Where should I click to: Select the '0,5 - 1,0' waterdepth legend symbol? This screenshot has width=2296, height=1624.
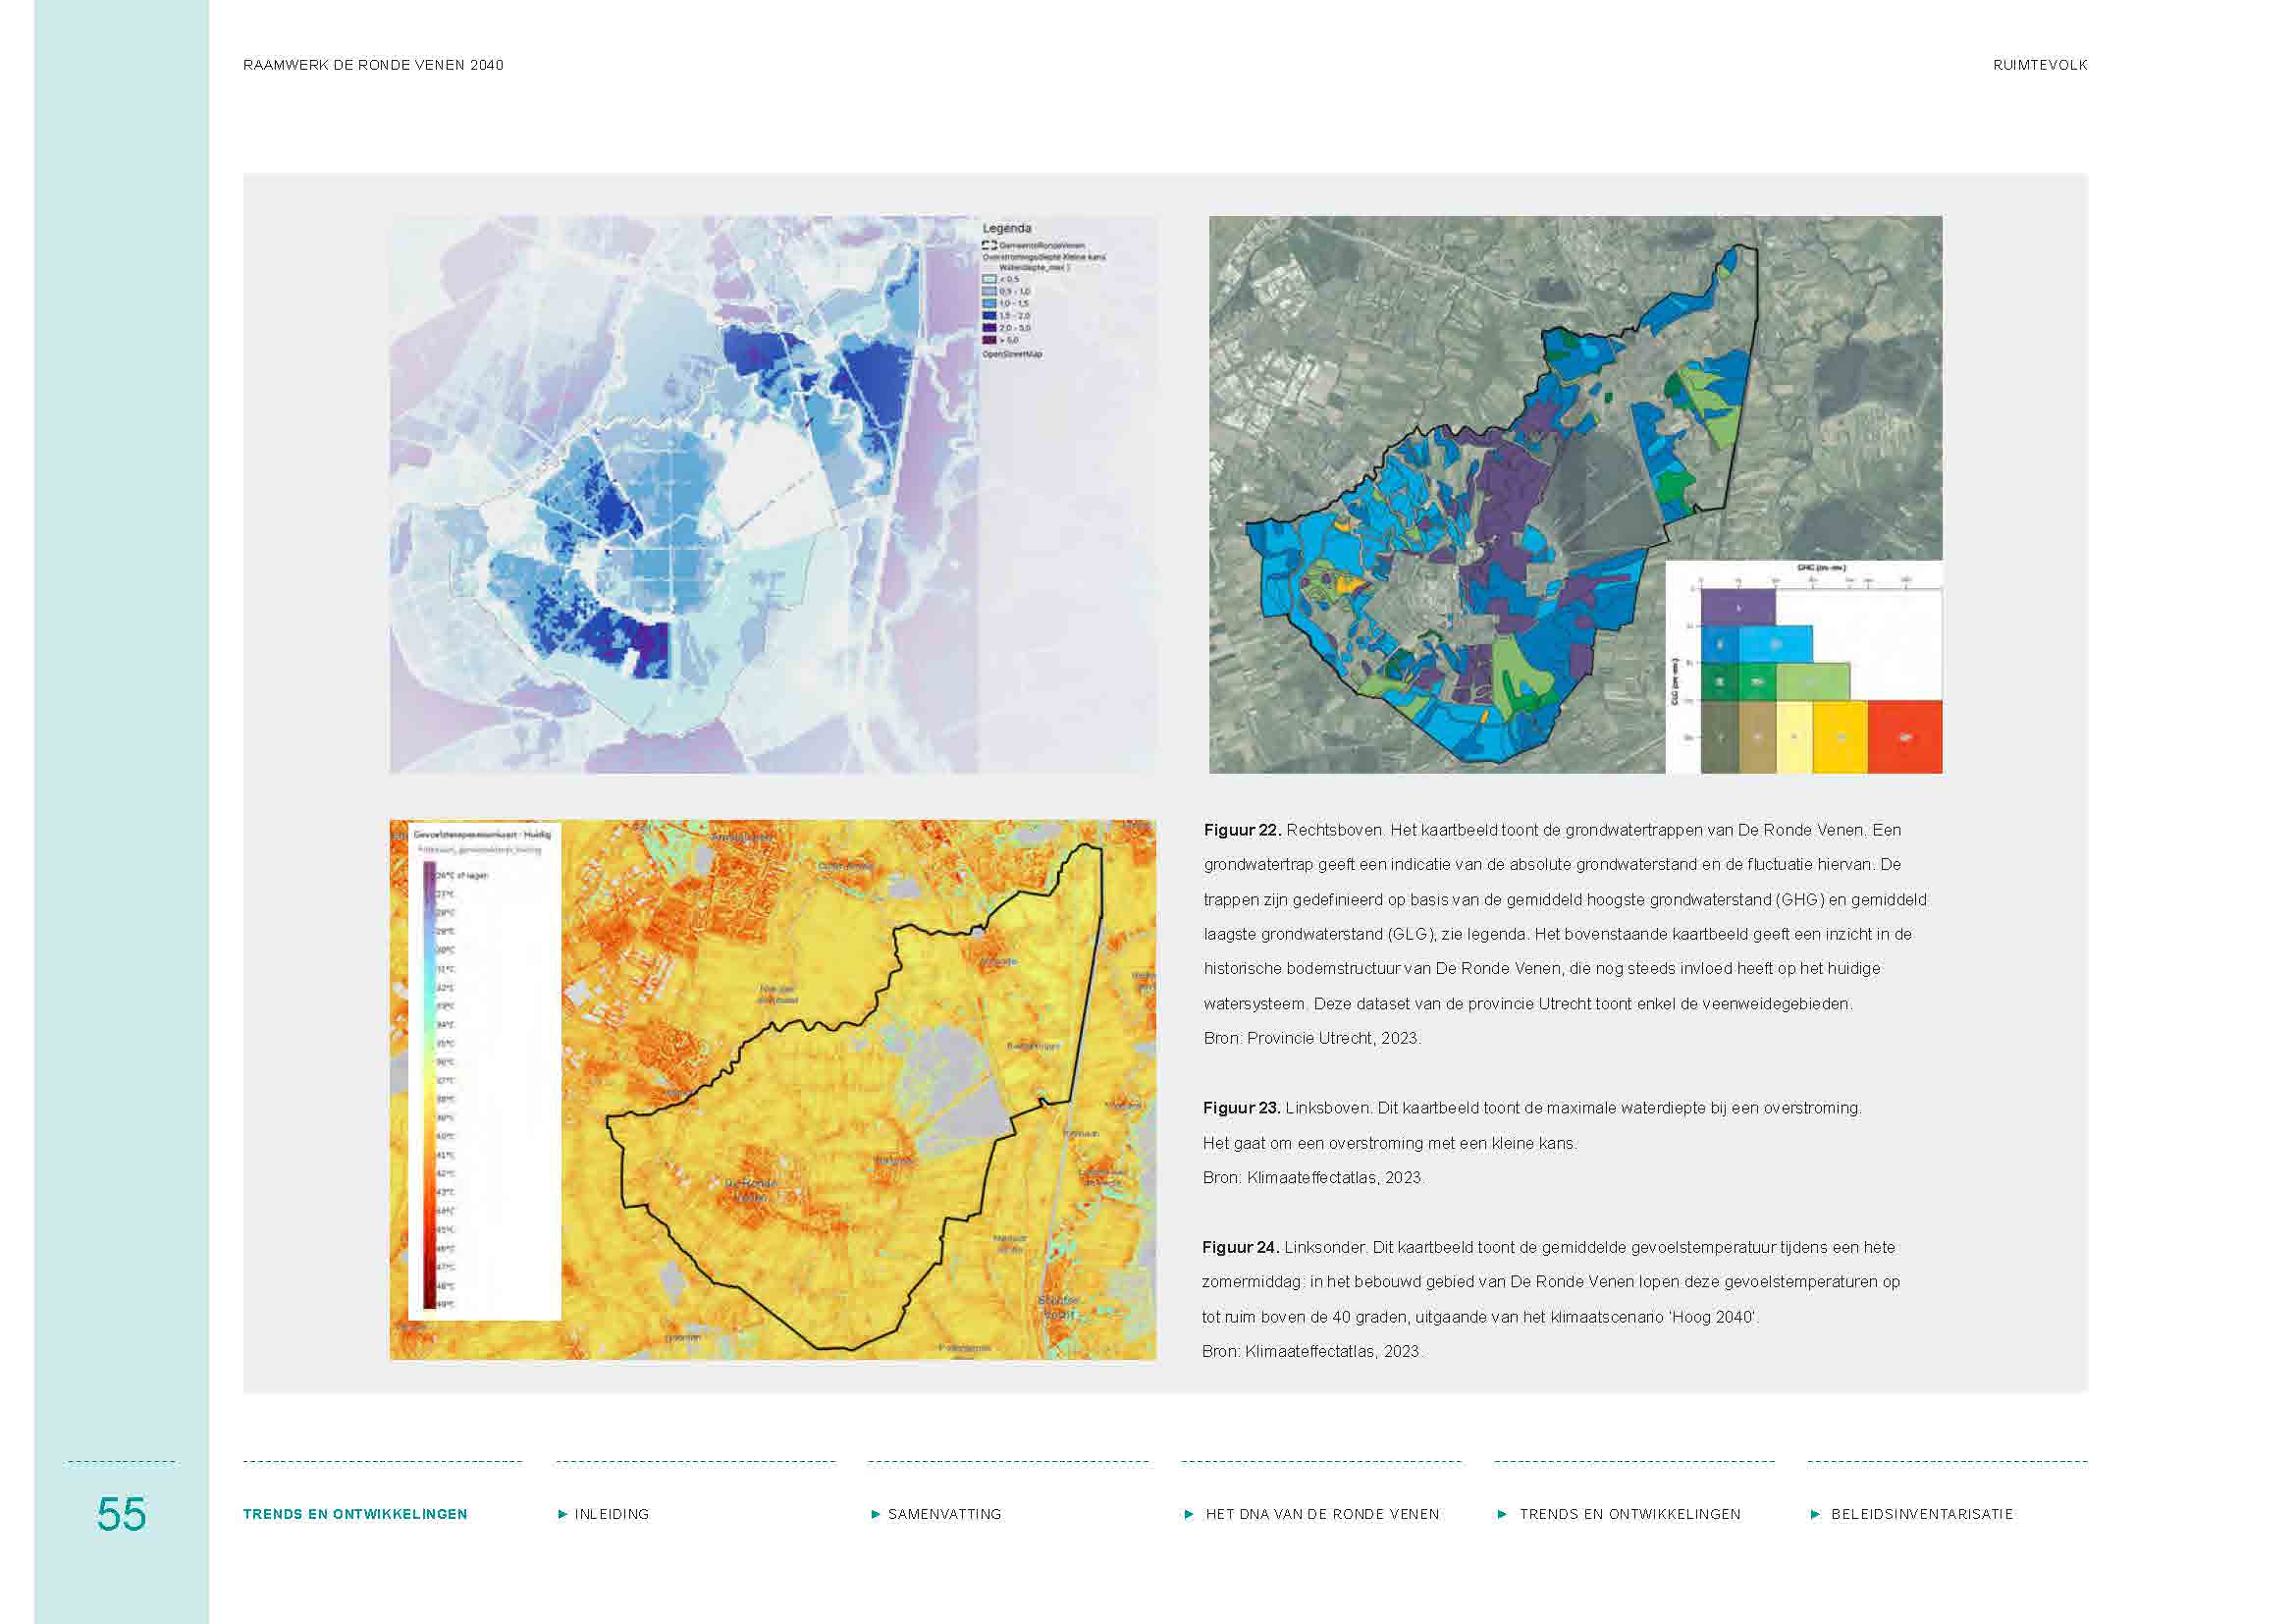989,293
